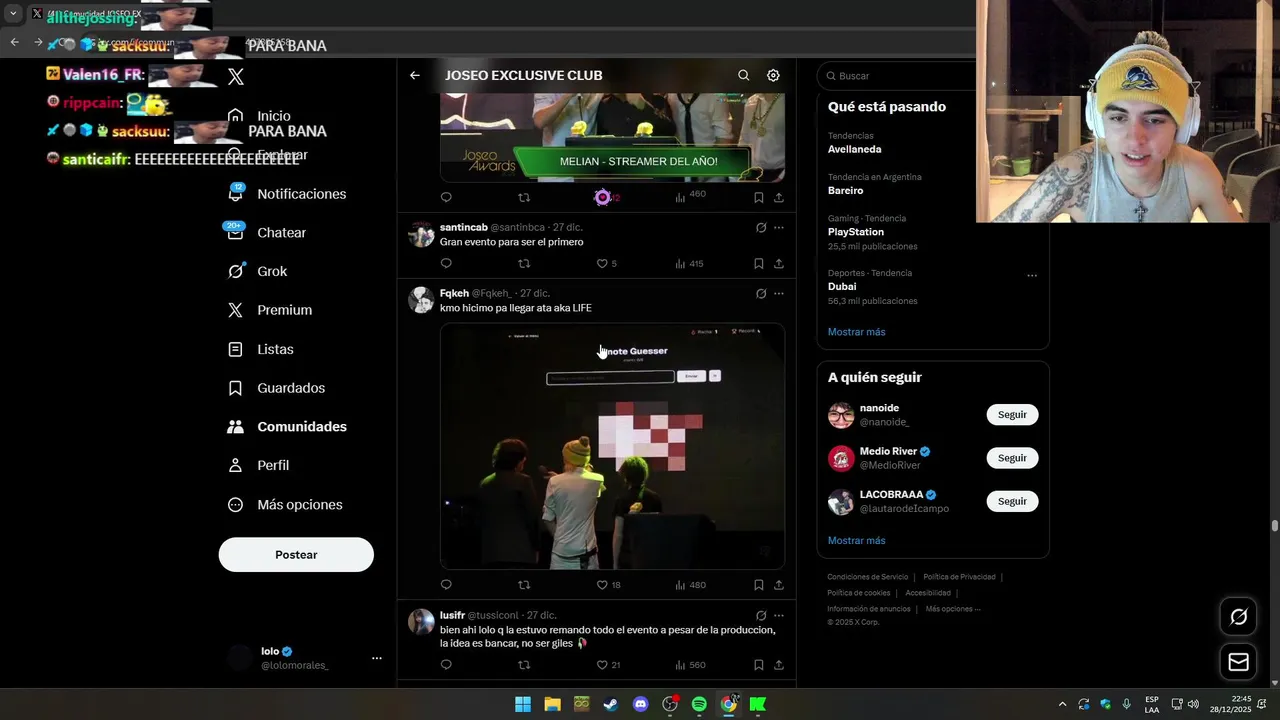This screenshot has height=720, width=1280.
Task: Open search inside the community header
Action: pyautogui.click(x=743, y=75)
